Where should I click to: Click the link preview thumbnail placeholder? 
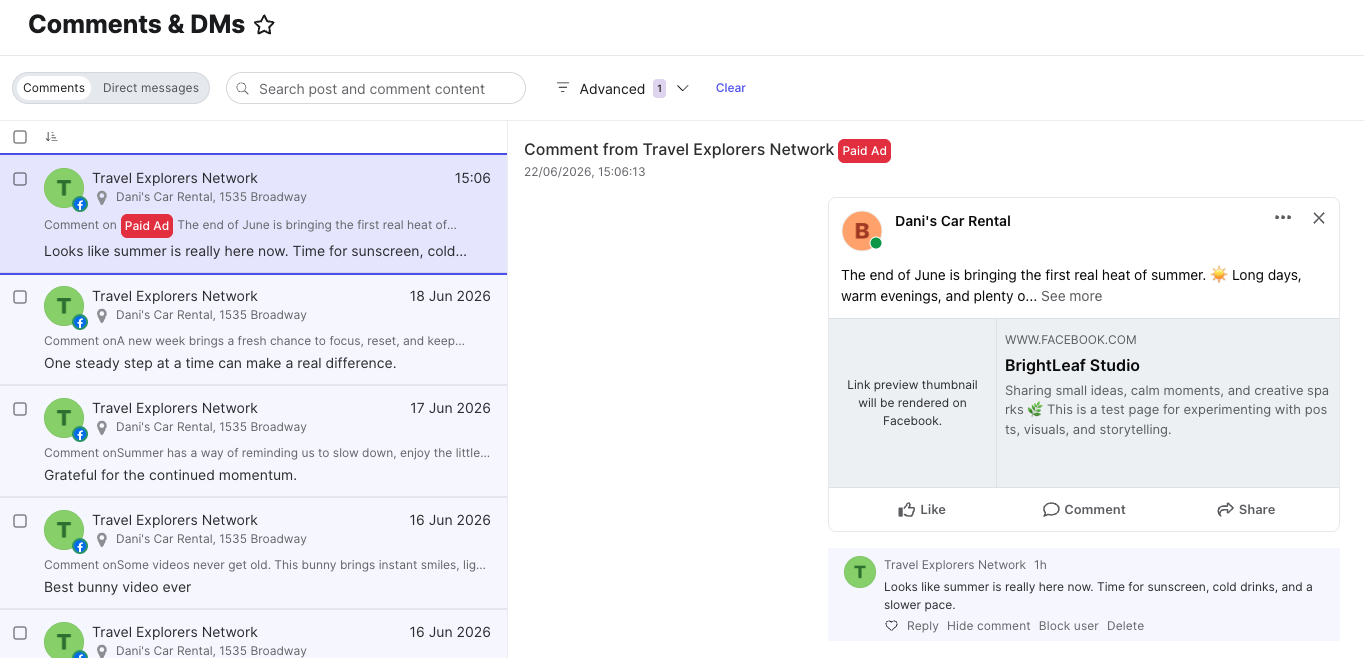912,403
